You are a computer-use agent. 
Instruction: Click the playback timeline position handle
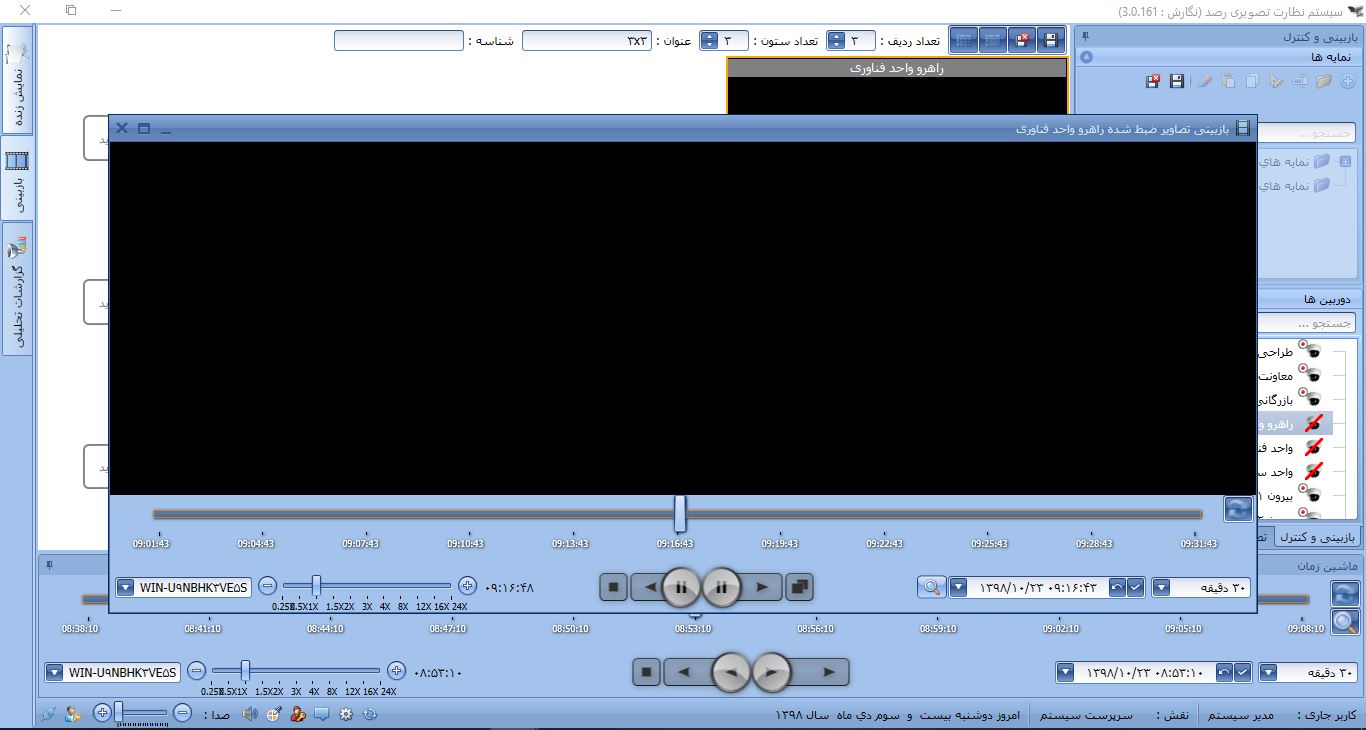(x=680, y=514)
